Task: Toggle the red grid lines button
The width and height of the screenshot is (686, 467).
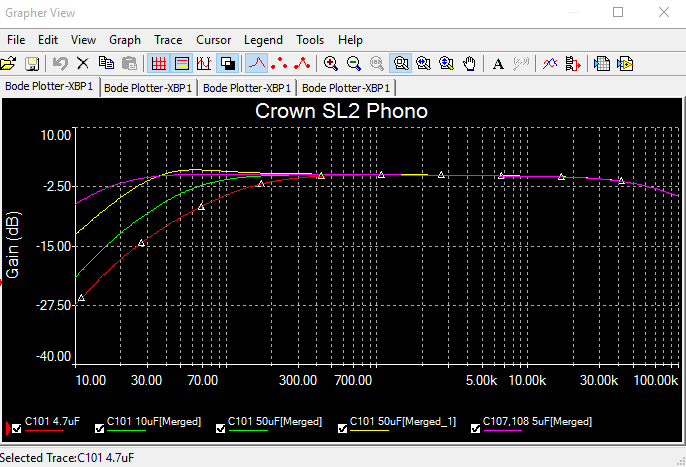Action: pos(158,63)
